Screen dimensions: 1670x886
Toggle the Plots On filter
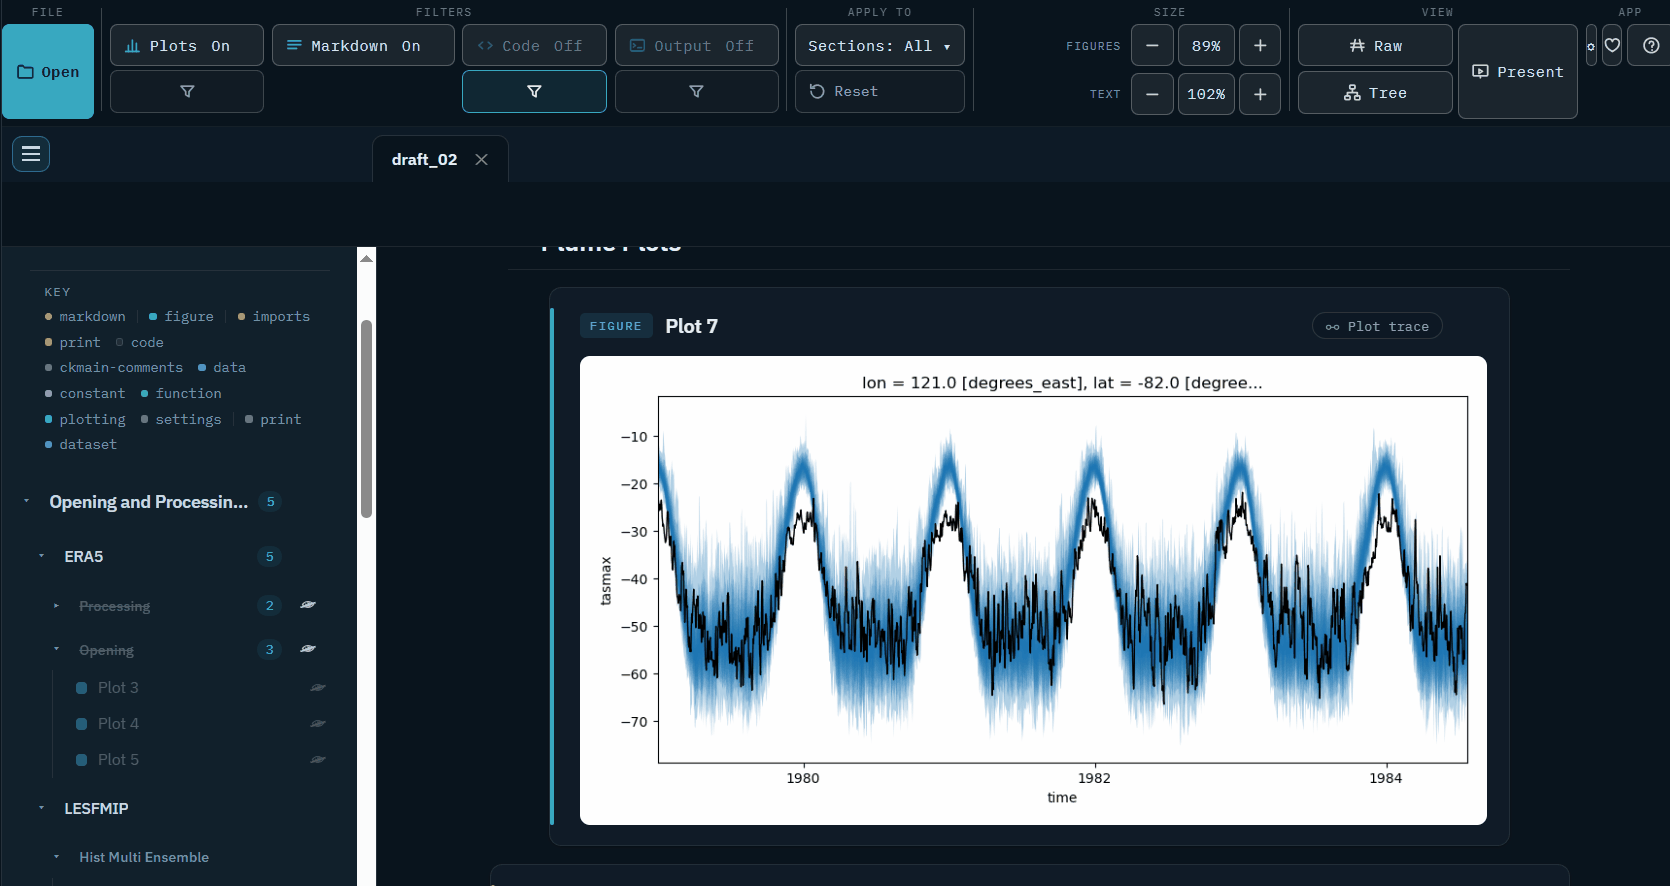[x=187, y=46]
